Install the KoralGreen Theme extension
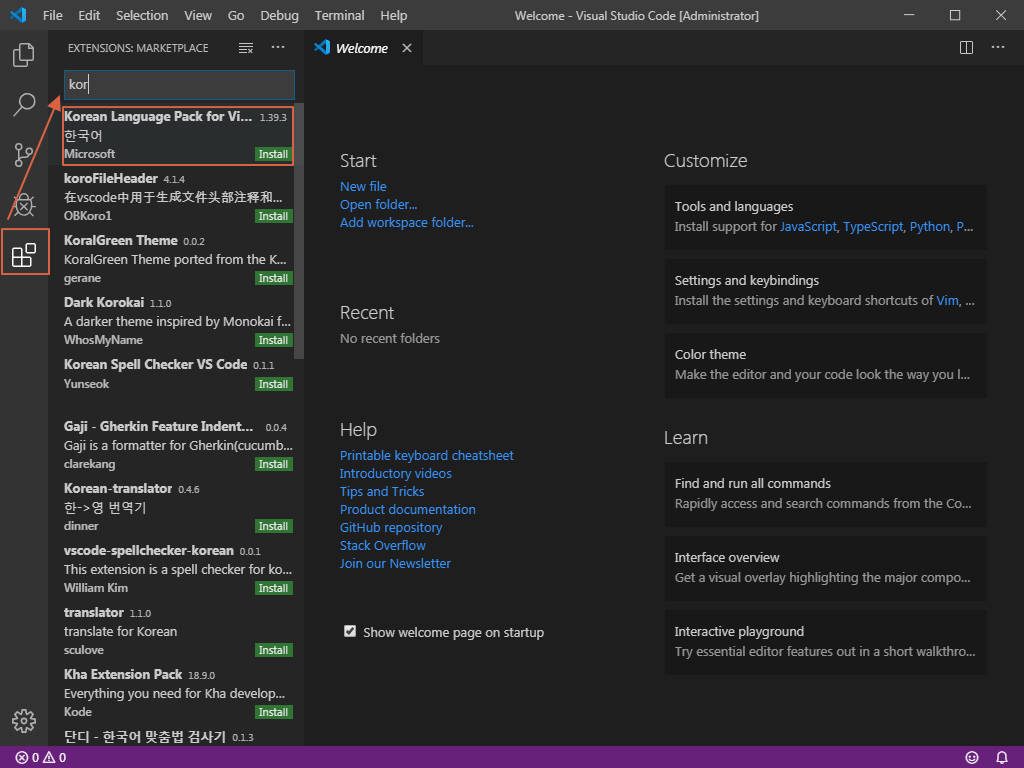The width and height of the screenshot is (1024, 768). click(273, 278)
